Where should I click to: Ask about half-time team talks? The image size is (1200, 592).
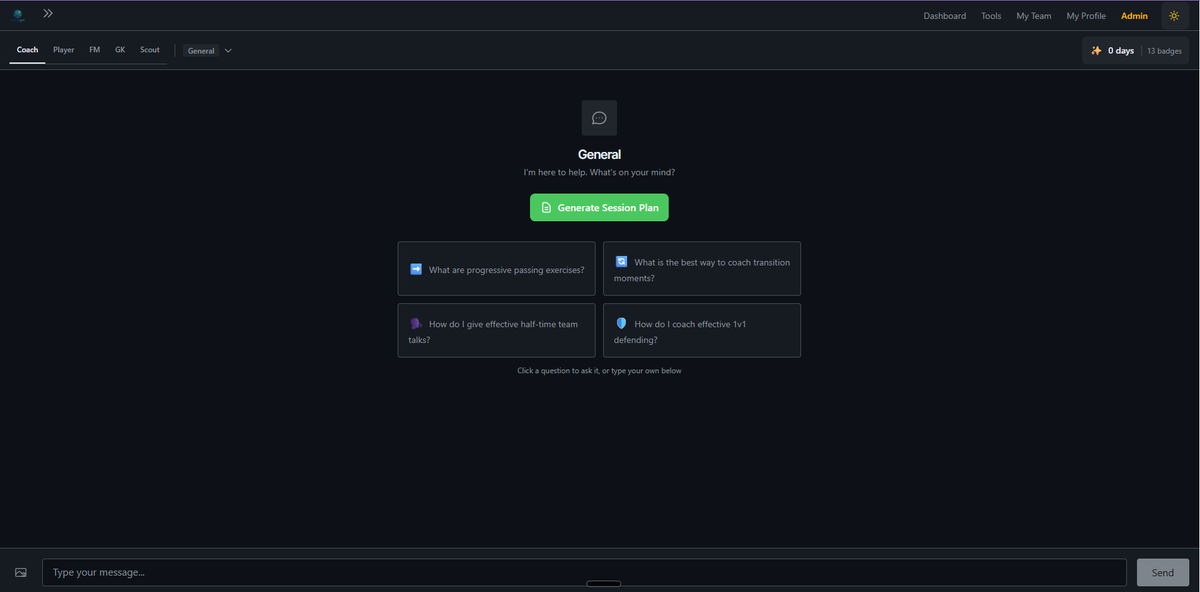(x=496, y=330)
